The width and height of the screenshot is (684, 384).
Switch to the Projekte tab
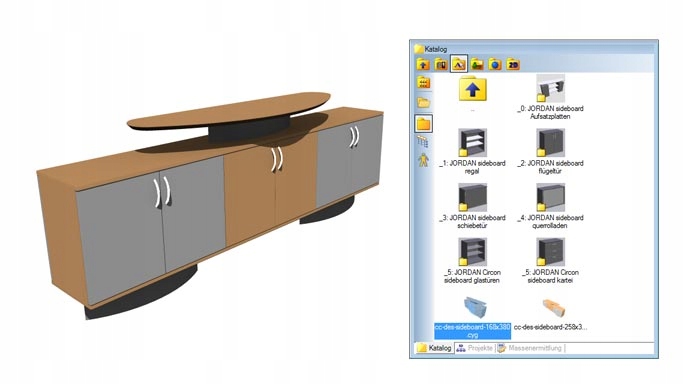tap(474, 348)
